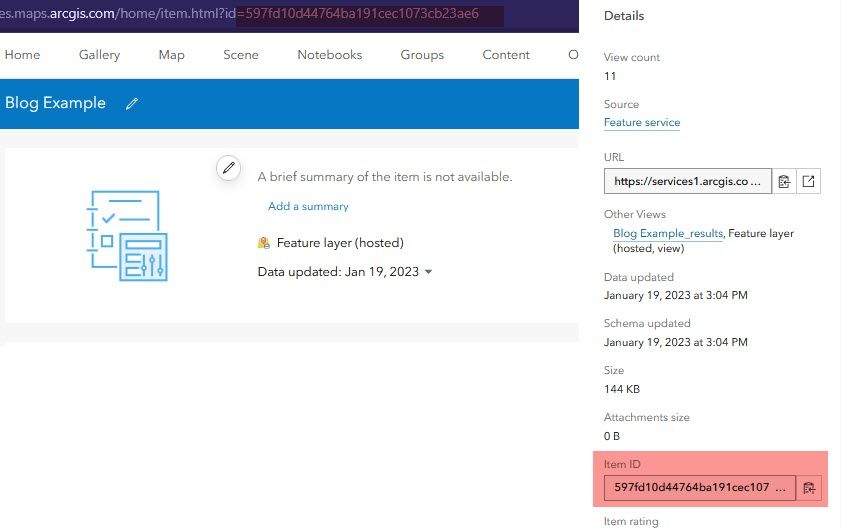Open the service URL in new window
Image resolution: width=841 pixels, height=529 pixels.
coord(808,181)
